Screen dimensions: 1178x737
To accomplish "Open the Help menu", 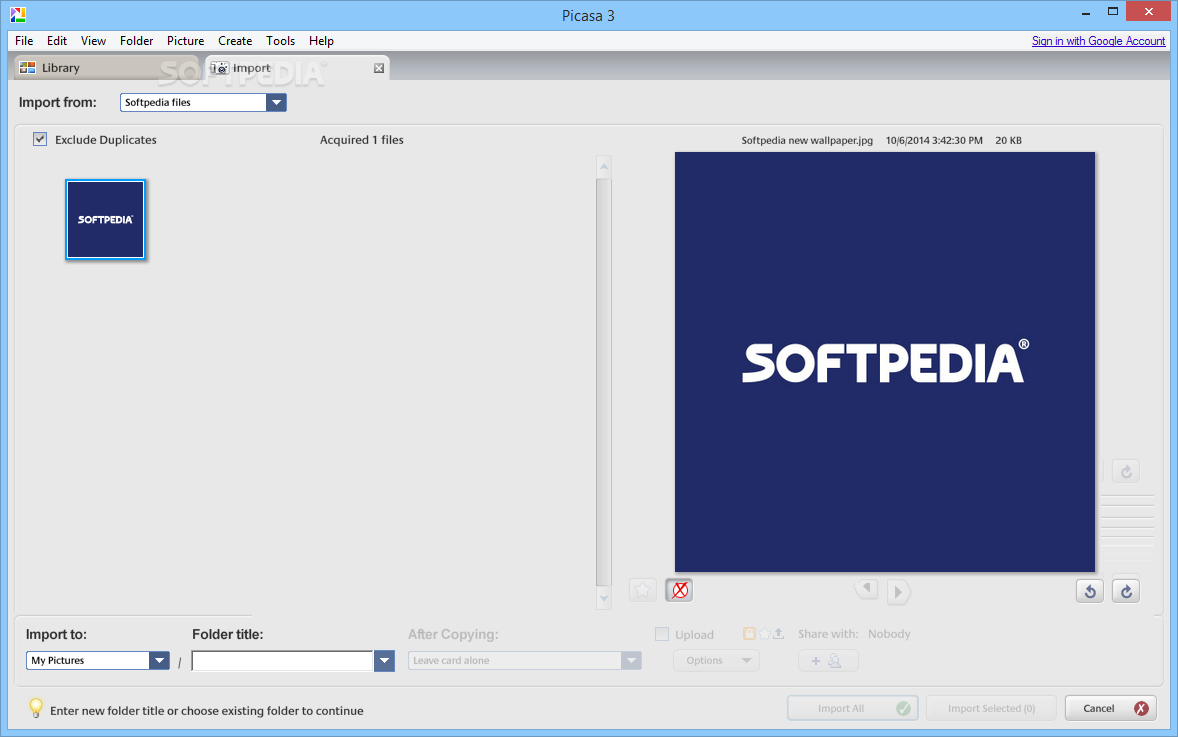I will [x=322, y=41].
